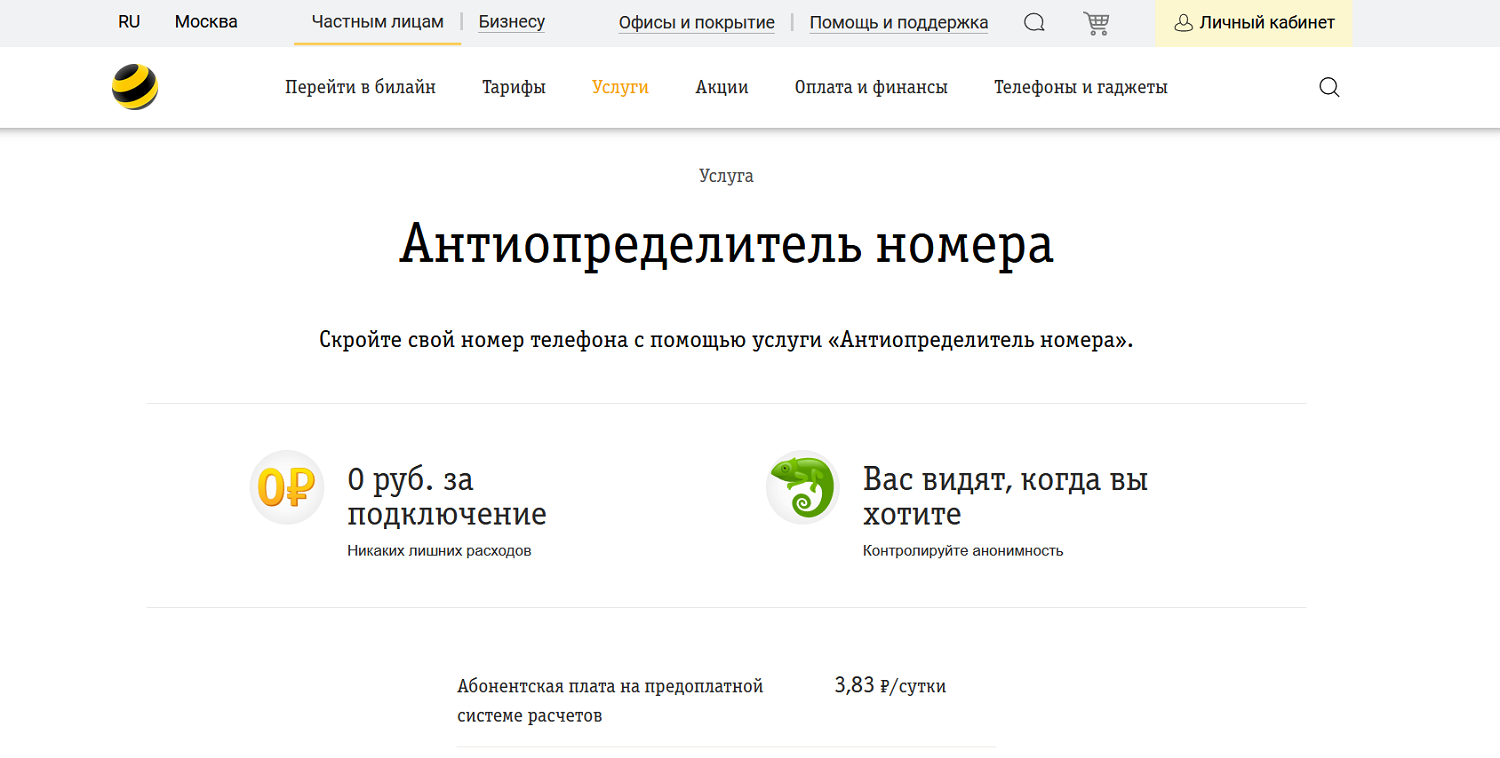Viewport: 1500px width, 758px height.
Task: Open the chat bubble icon in top bar
Action: tap(1034, 23)
